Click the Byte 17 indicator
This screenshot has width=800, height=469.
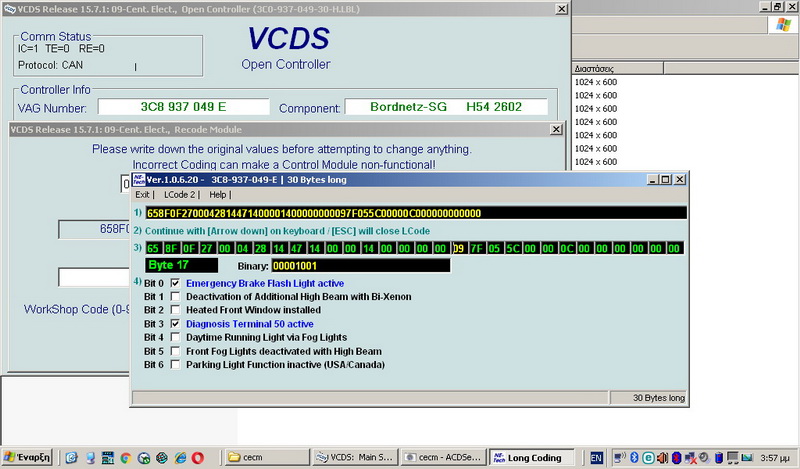point(181,265)
